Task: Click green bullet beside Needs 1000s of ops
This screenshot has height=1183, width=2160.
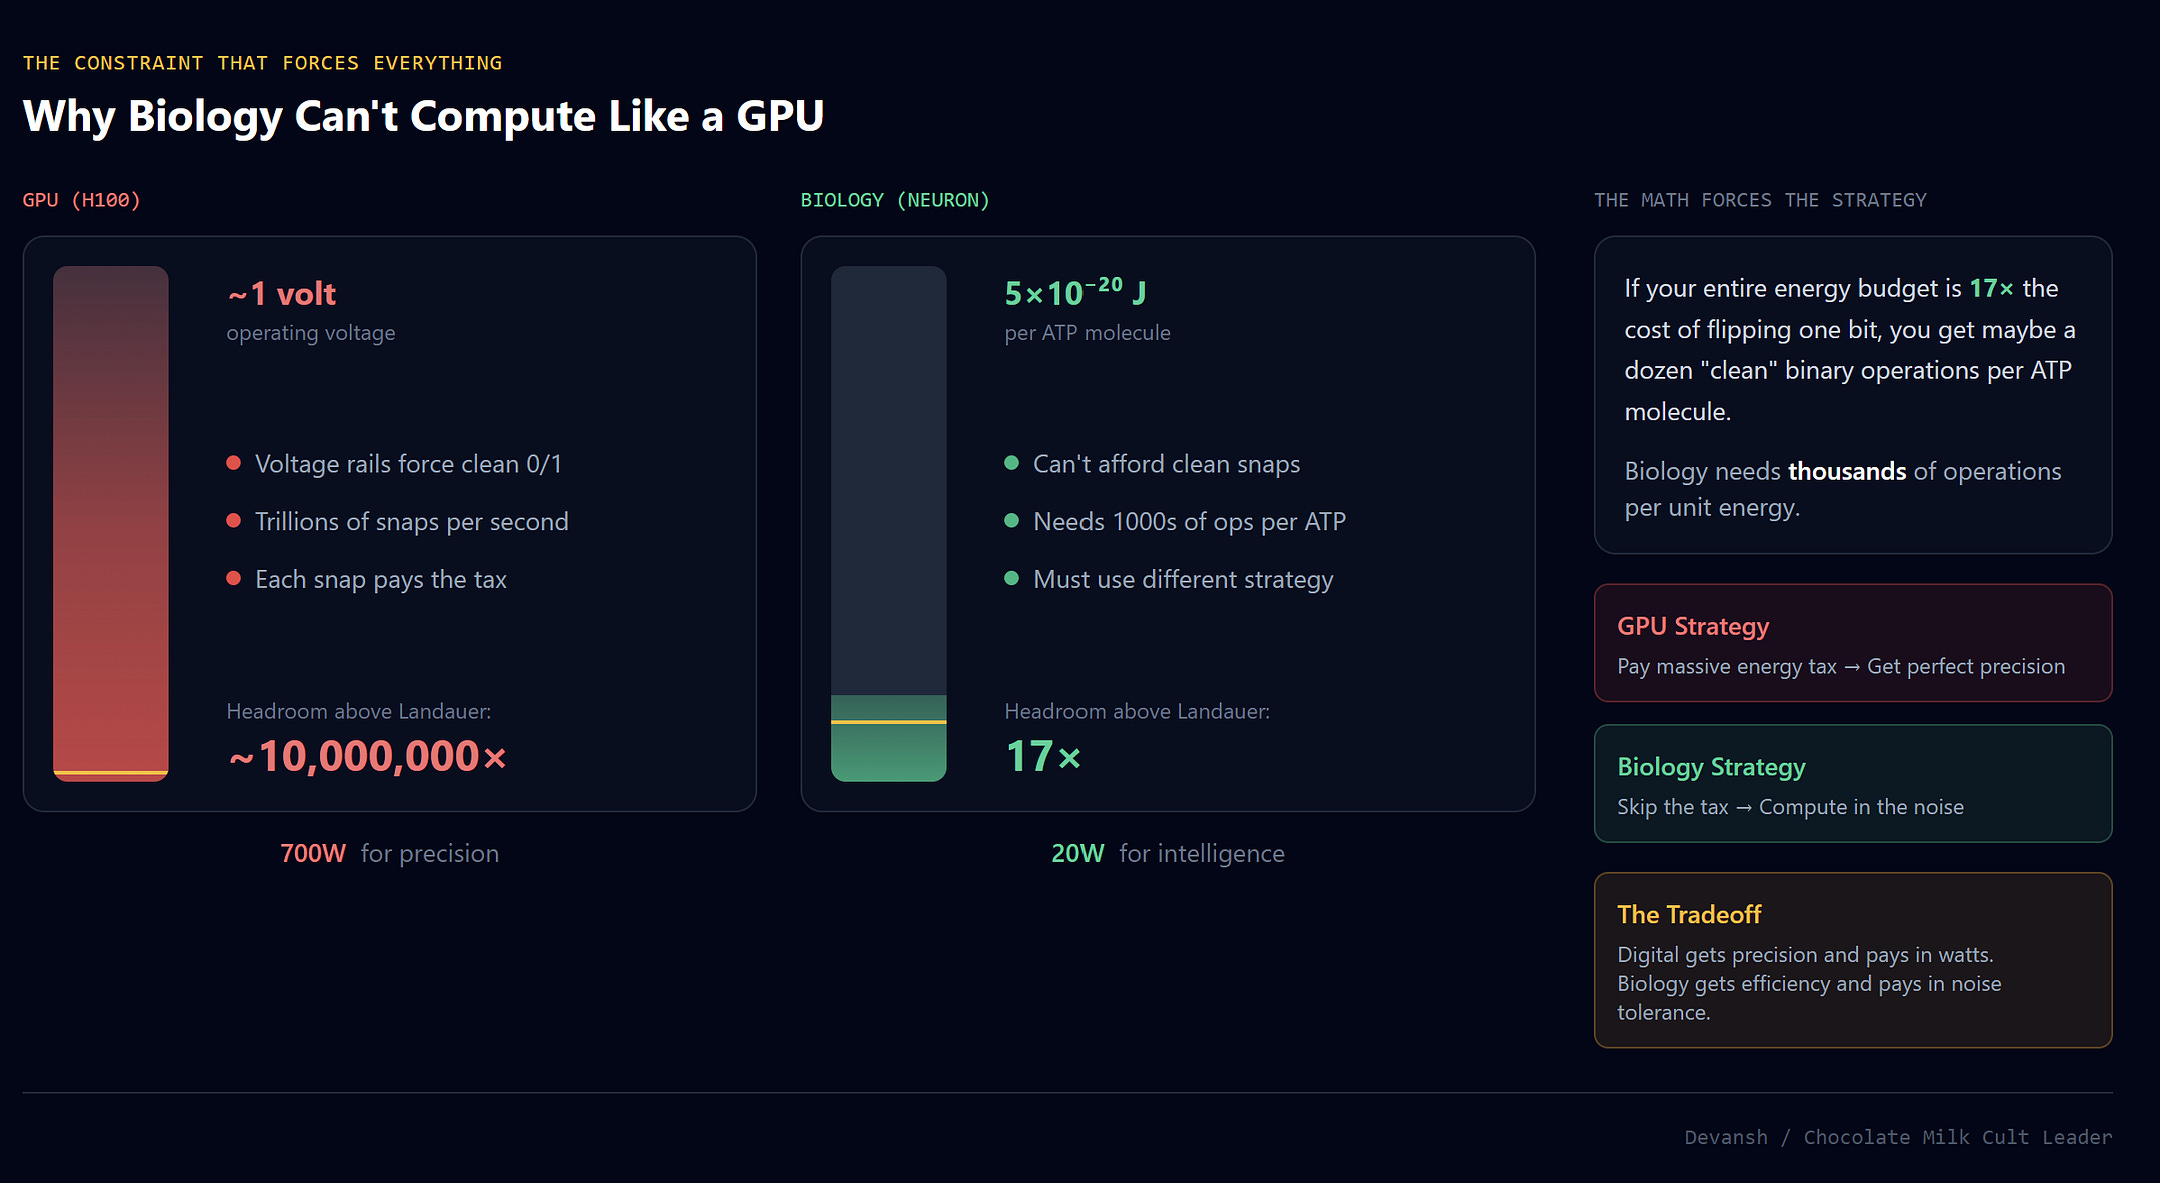Action: coord(1011,521)
